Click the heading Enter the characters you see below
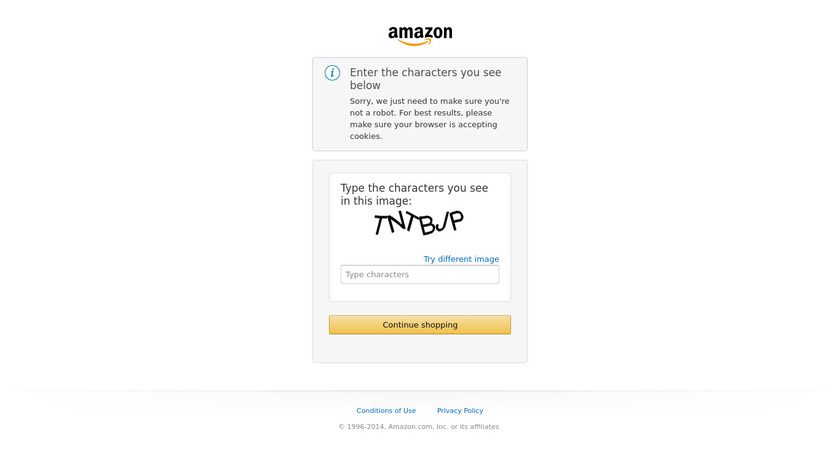 pos(425,79)
